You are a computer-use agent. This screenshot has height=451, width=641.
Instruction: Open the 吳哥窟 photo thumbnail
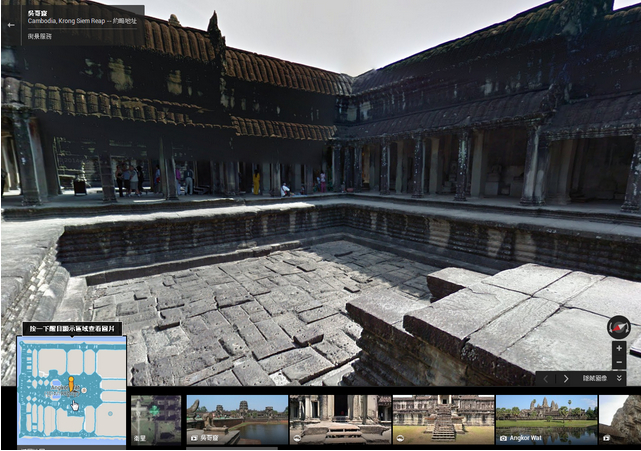tap(237, 419)
